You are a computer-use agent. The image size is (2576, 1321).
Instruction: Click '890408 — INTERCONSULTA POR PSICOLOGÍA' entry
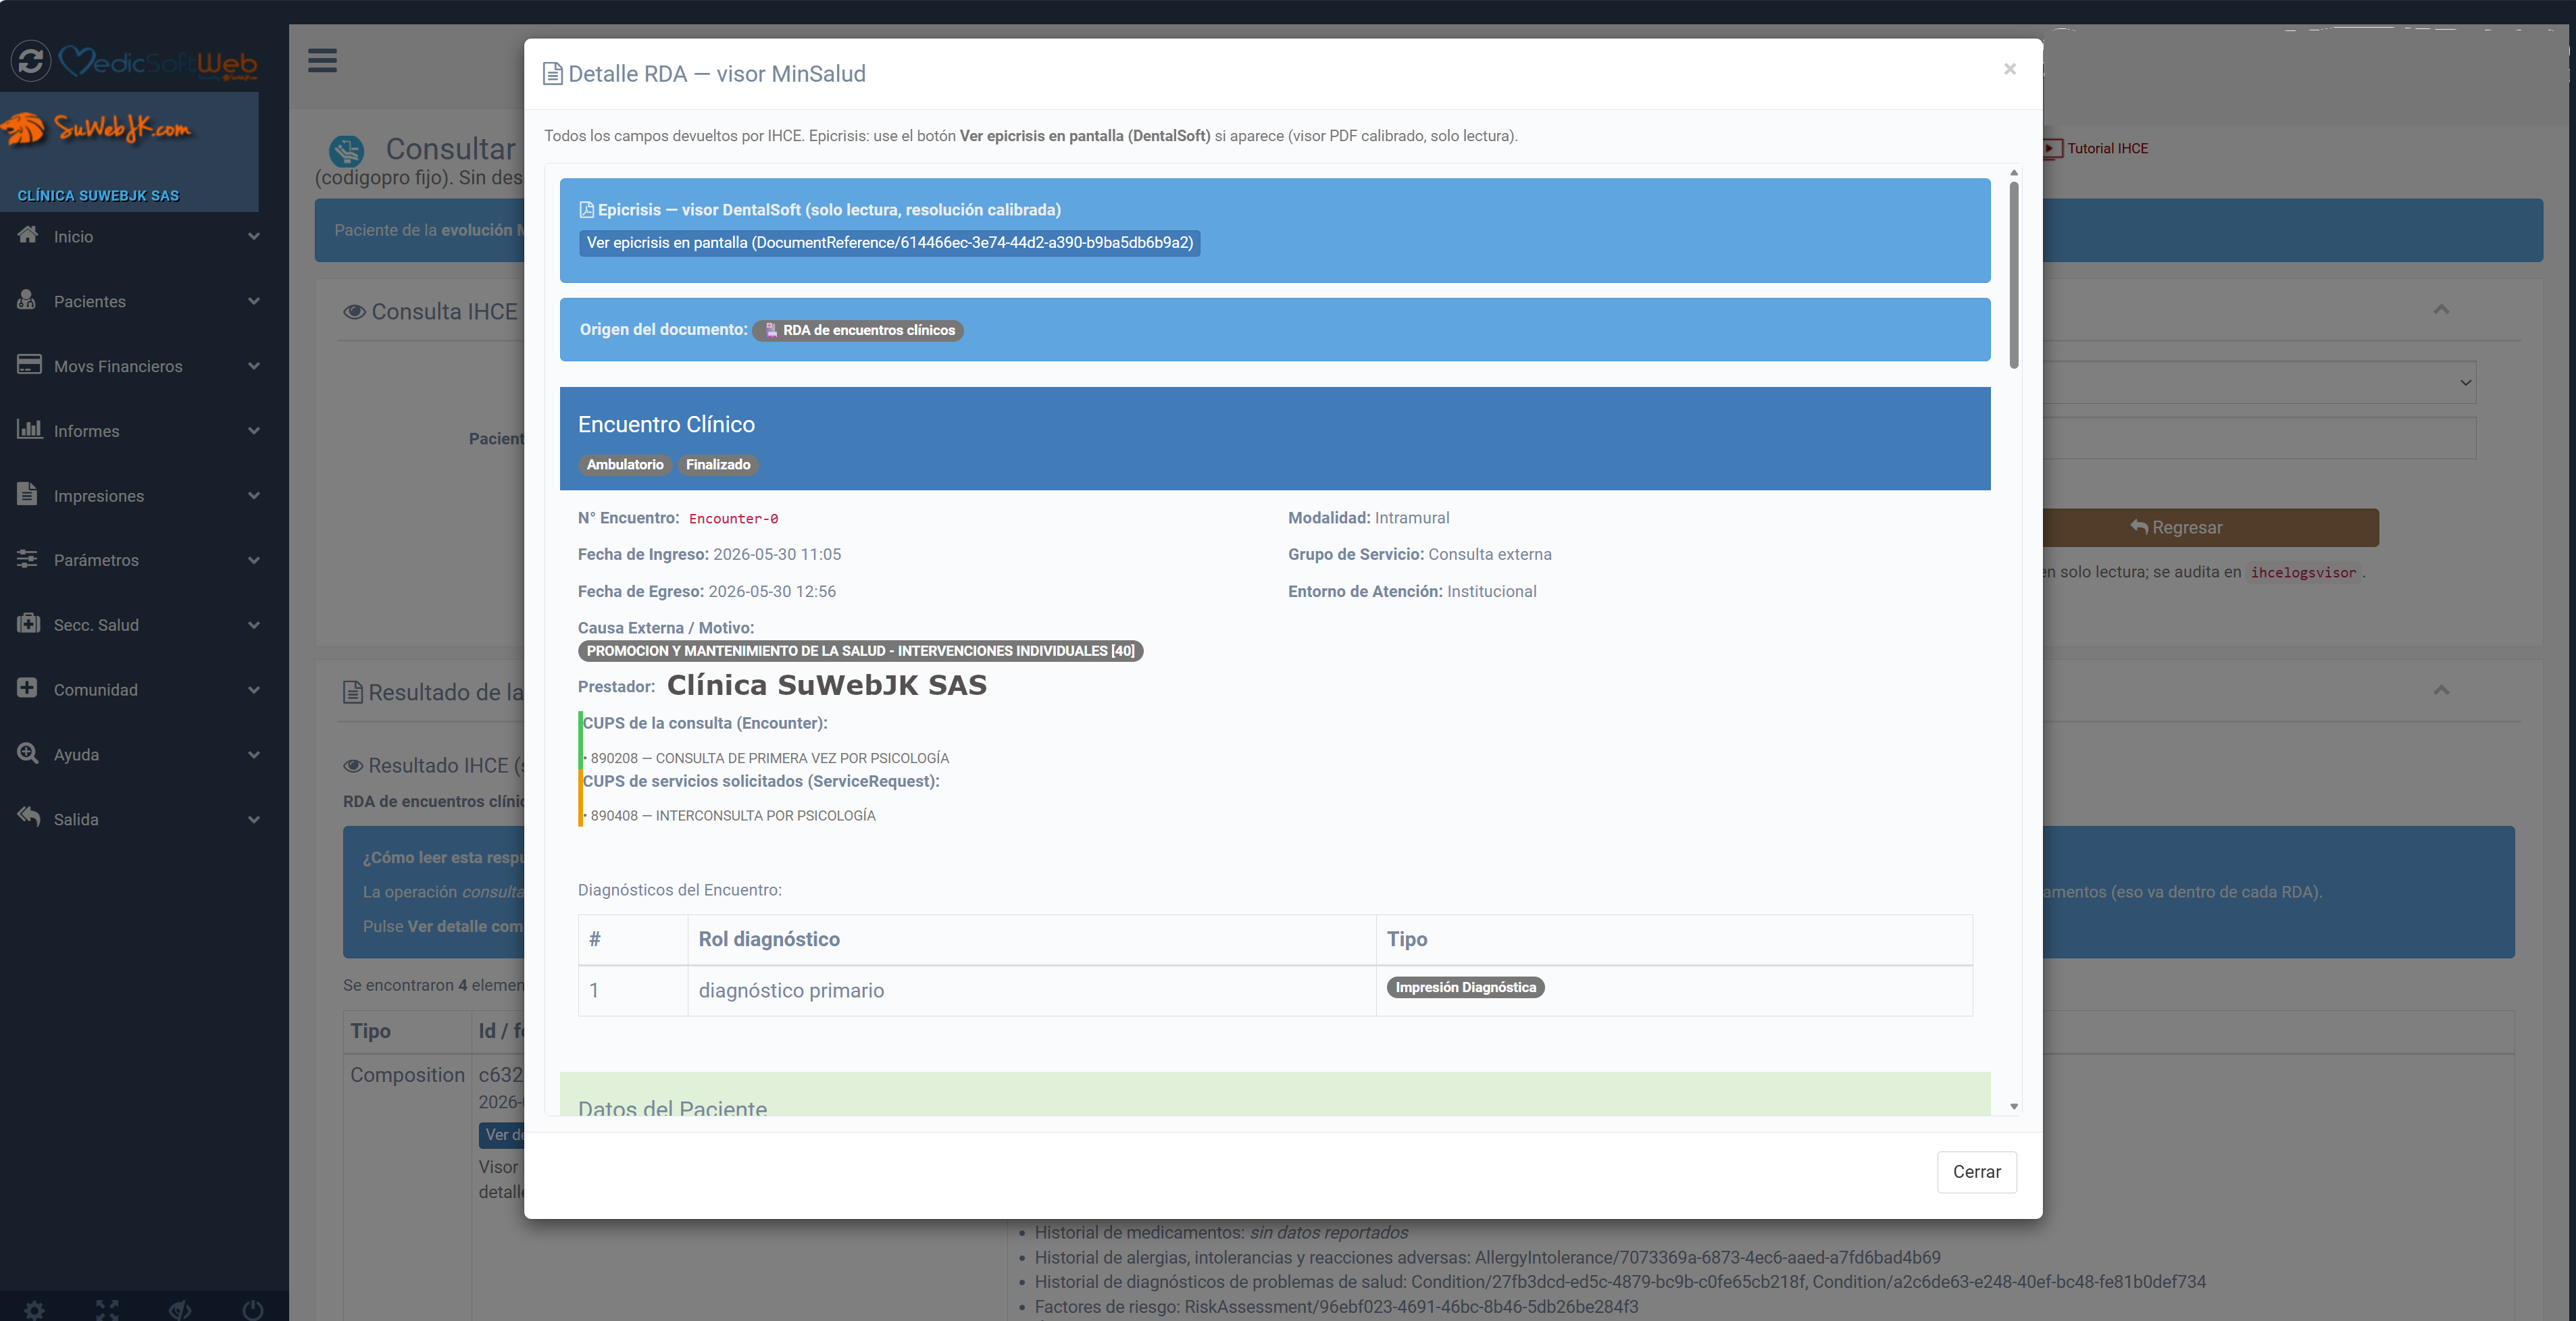(x=732, y=816)
